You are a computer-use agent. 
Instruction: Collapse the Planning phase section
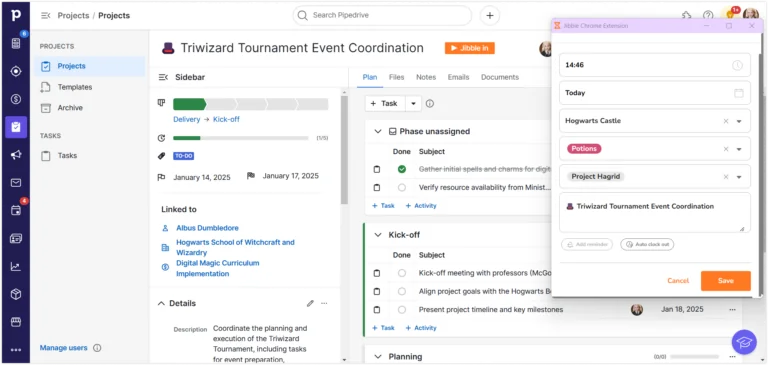pyautogui.click(x=378, y=357)
